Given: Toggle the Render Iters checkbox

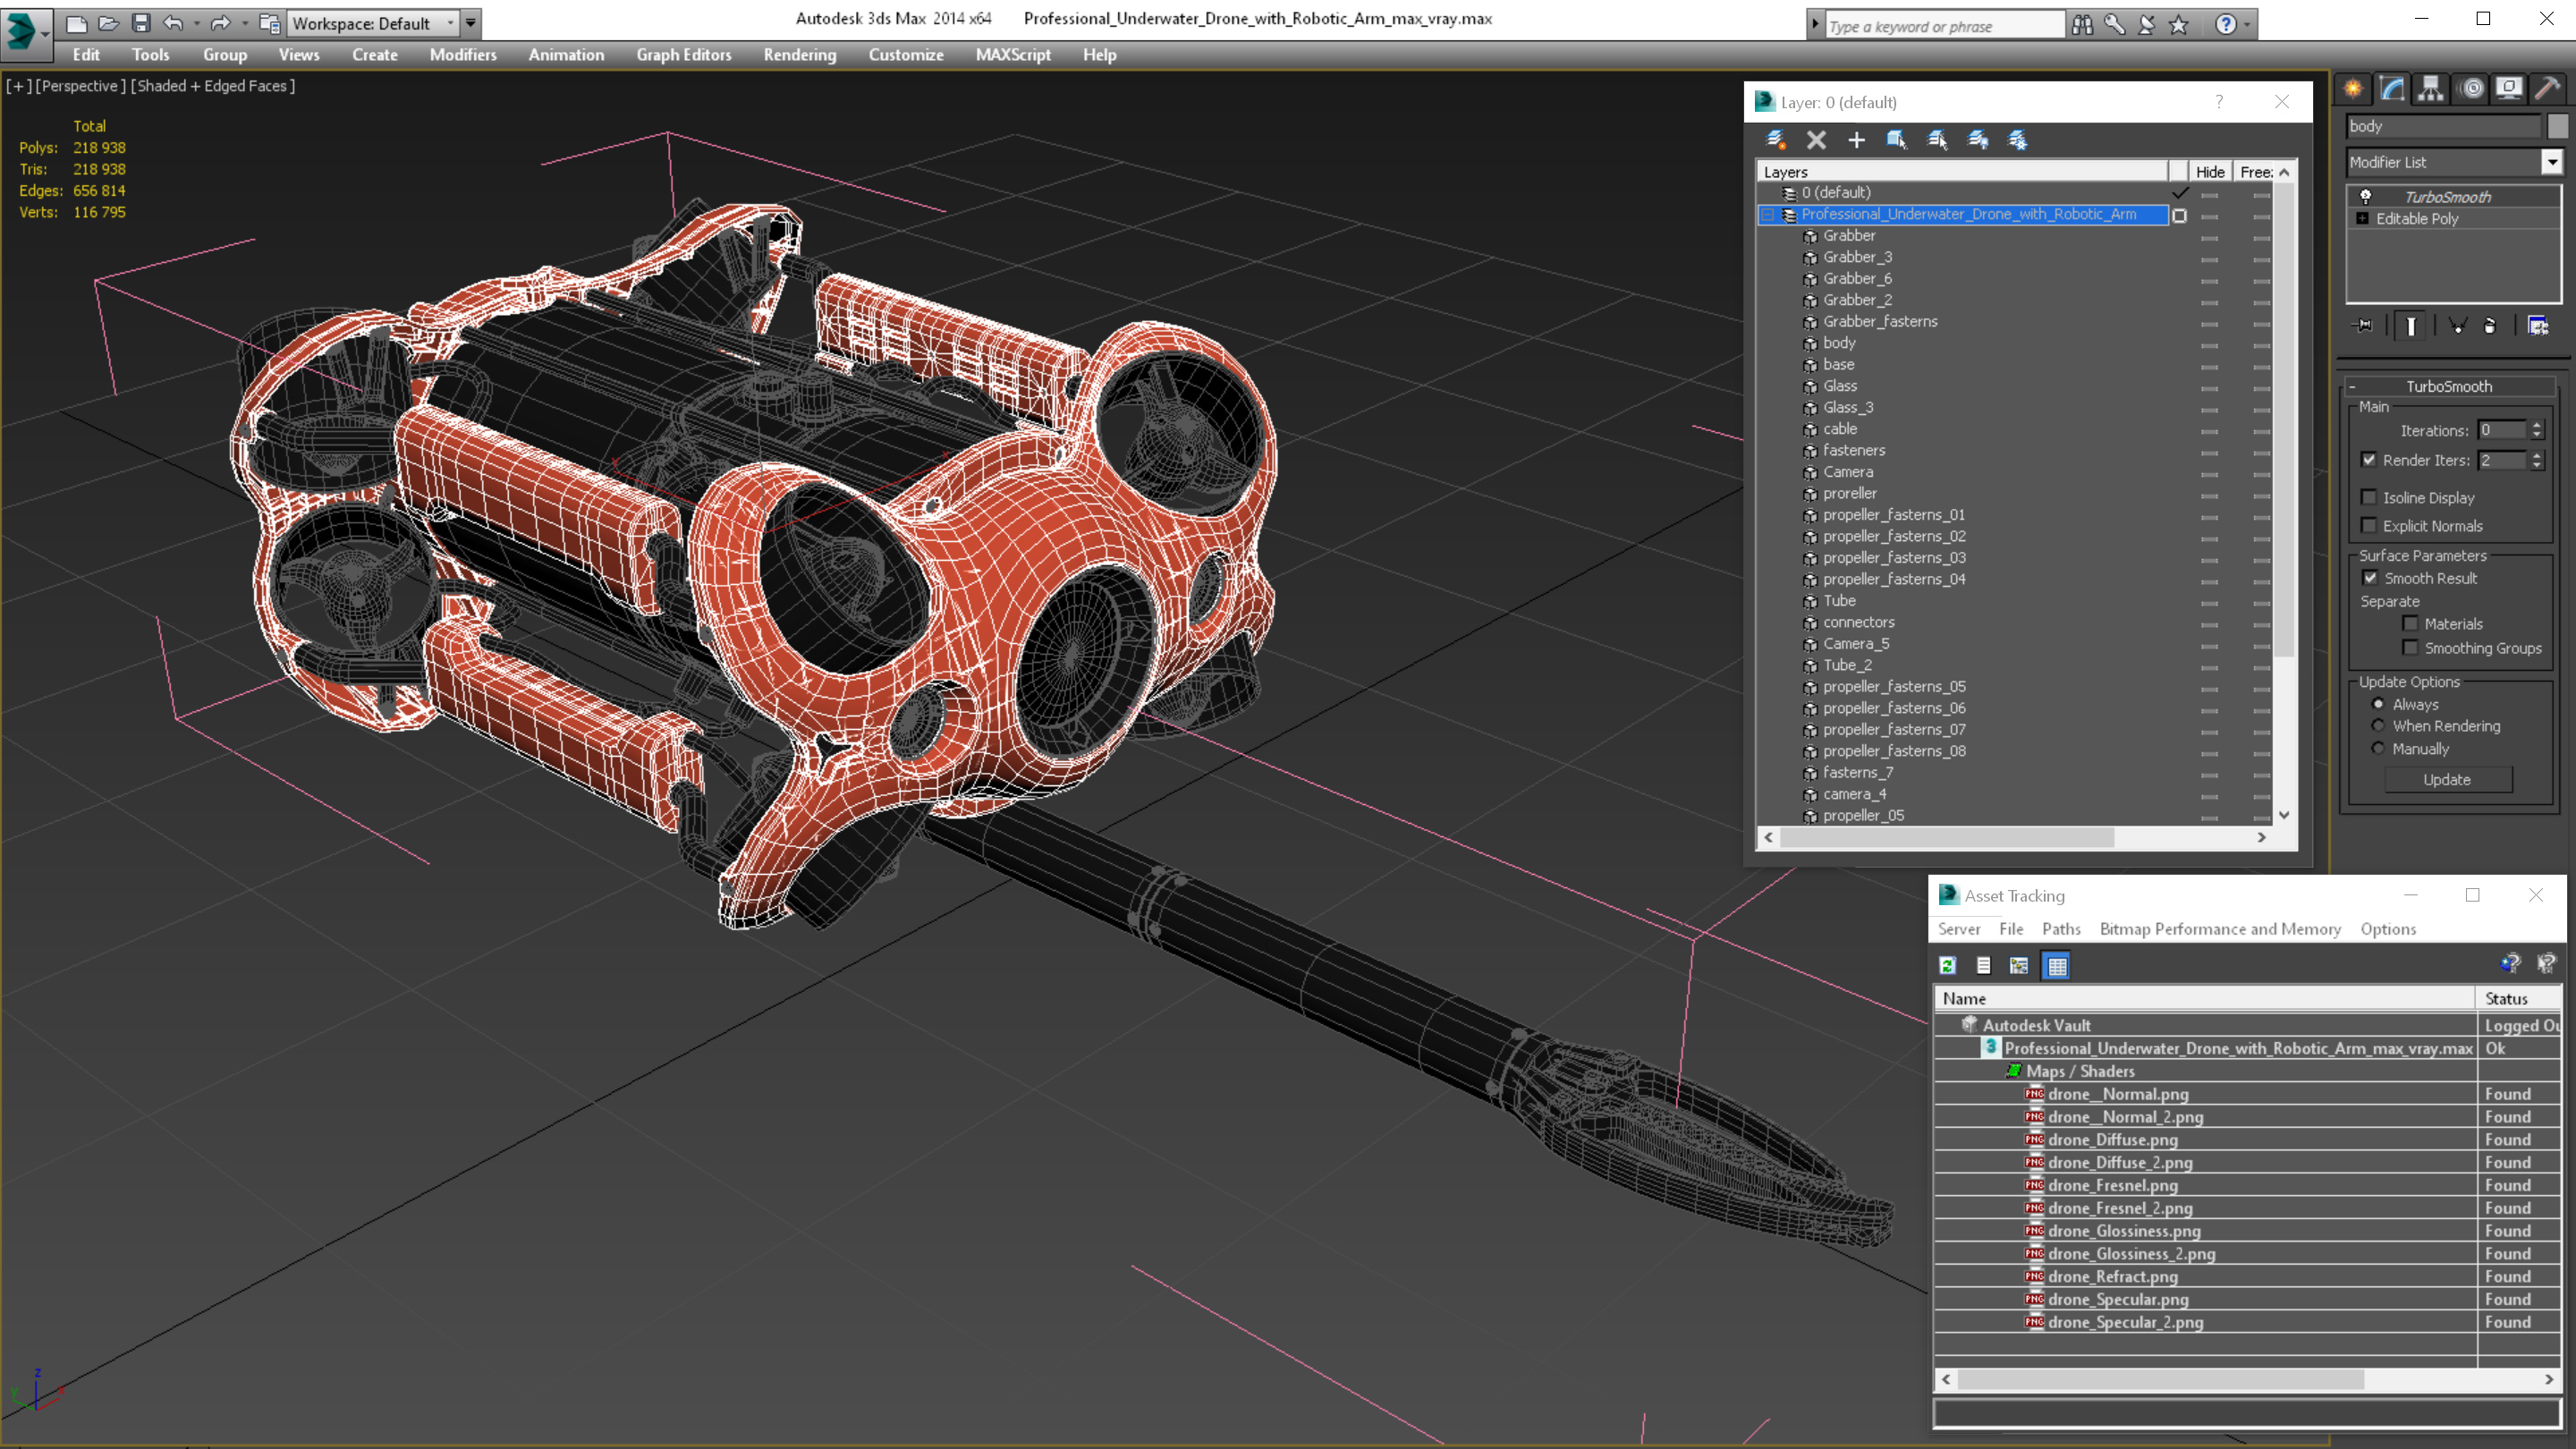Looking at the screenshot, I should (x=2369, y=460).
